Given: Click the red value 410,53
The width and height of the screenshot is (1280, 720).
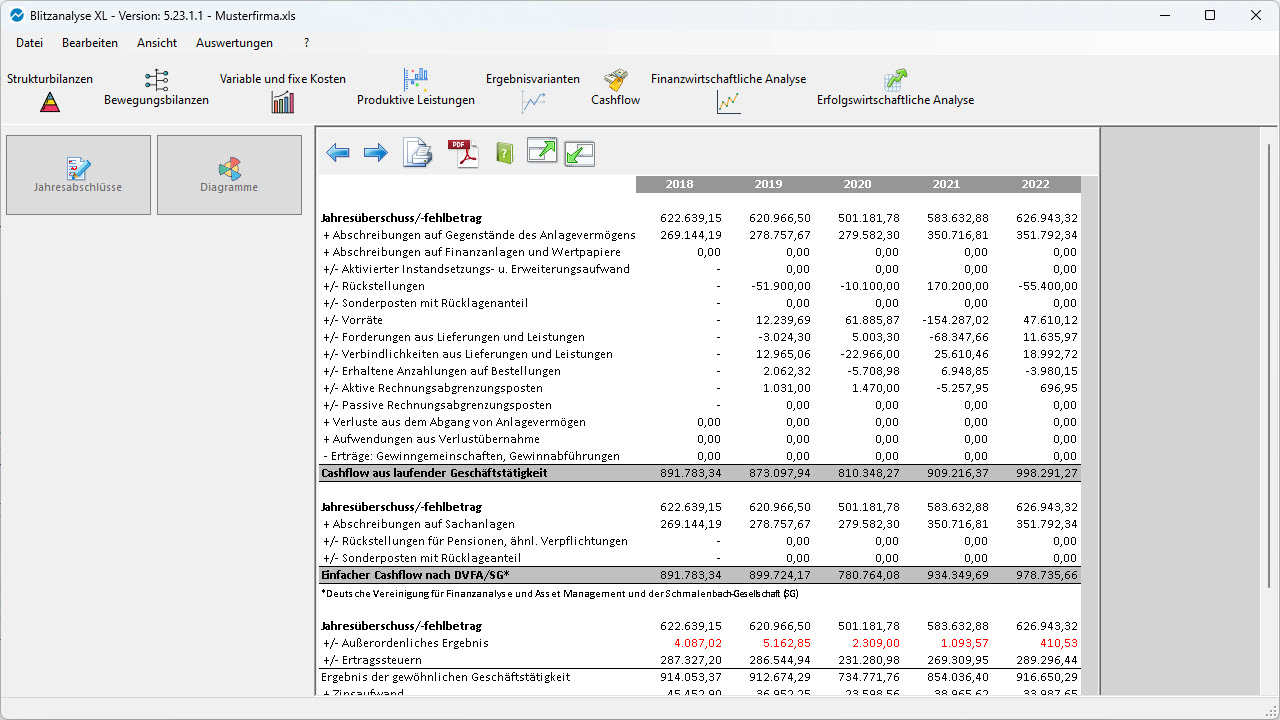Looking at the screenshot, I should 1058,643.
